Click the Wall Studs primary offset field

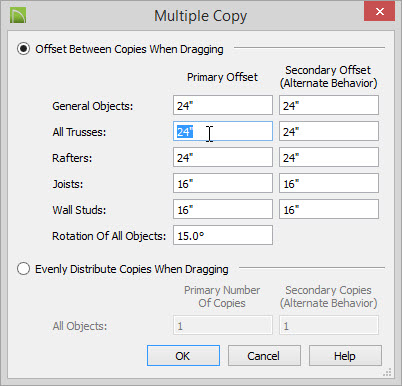click(x=223, y=209)
